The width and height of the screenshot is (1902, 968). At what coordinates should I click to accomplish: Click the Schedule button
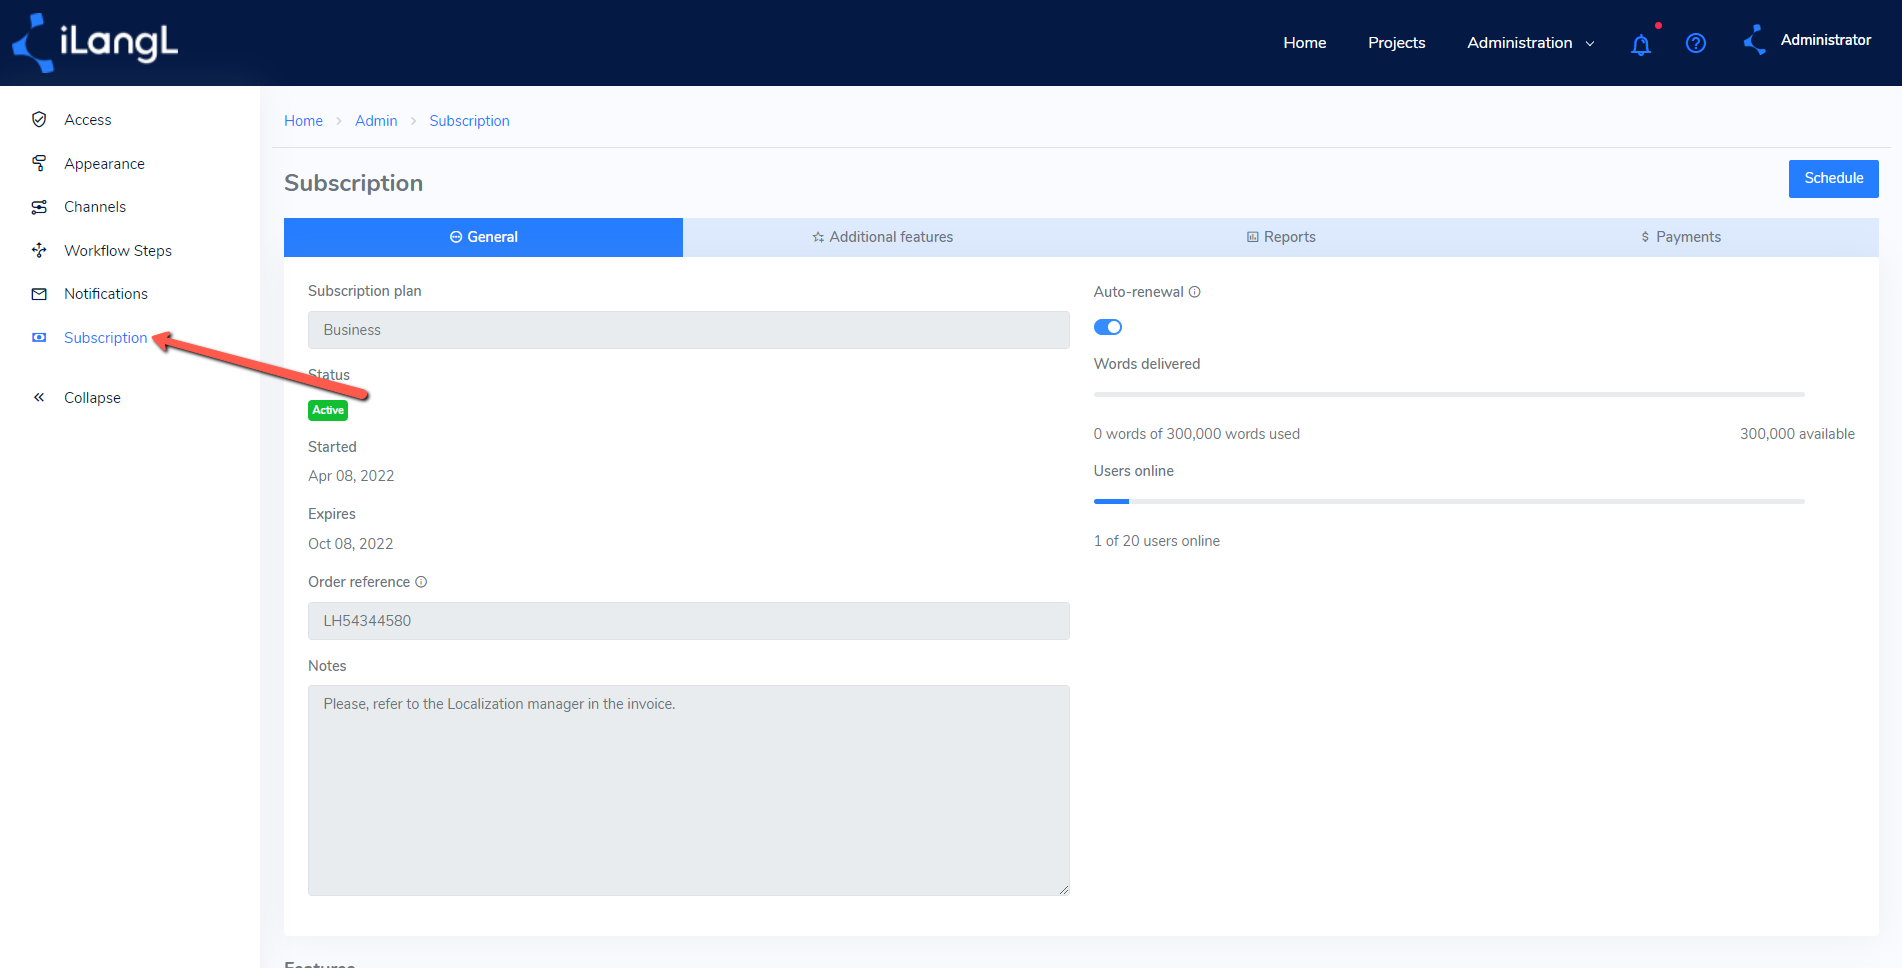(1833, 178)
